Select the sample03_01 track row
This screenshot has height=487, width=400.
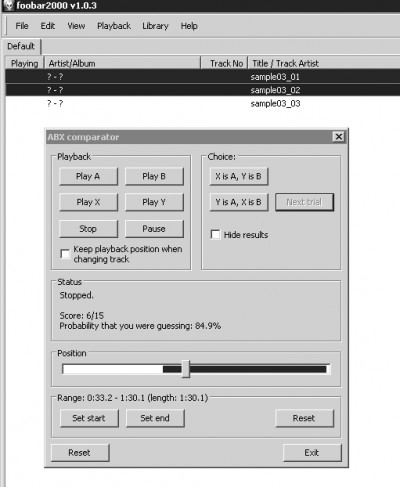tap(203, 77)
